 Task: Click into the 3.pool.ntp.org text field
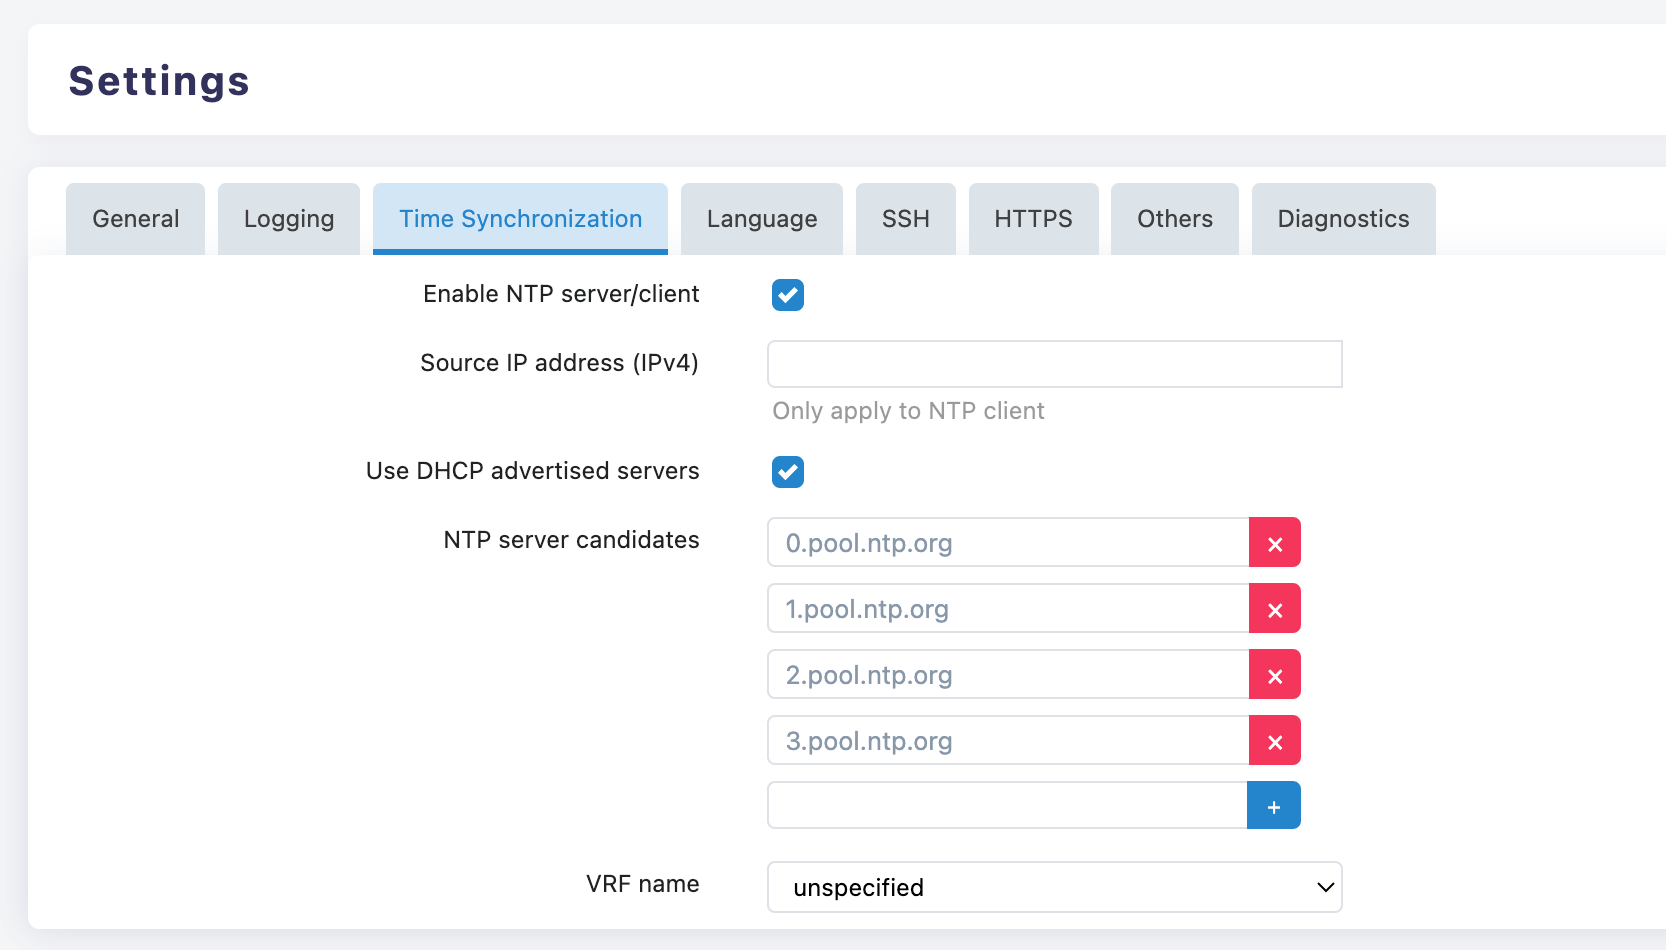[1008, 741]
